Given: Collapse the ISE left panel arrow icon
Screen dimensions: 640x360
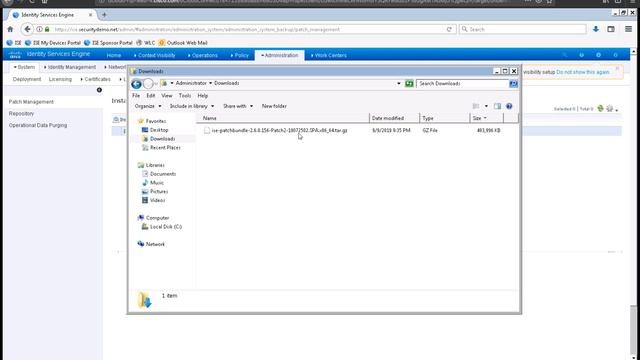Looking at the screenshot, I should click(x=99, y=90).
